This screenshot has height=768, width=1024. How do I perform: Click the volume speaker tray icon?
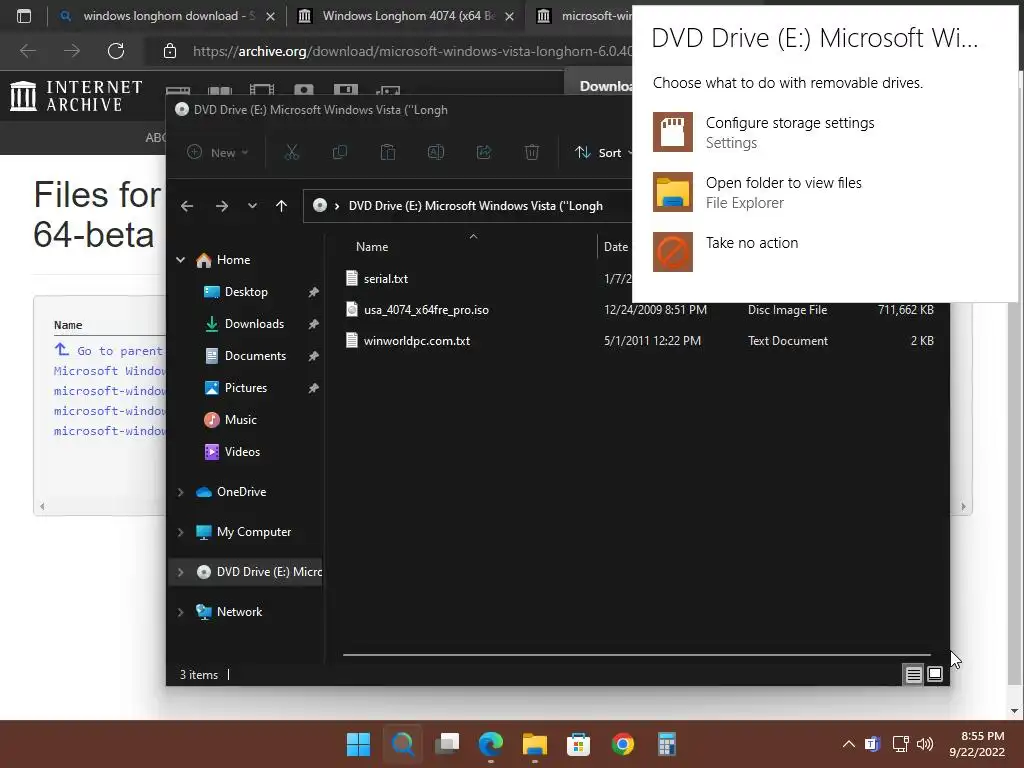click(925, 744)
